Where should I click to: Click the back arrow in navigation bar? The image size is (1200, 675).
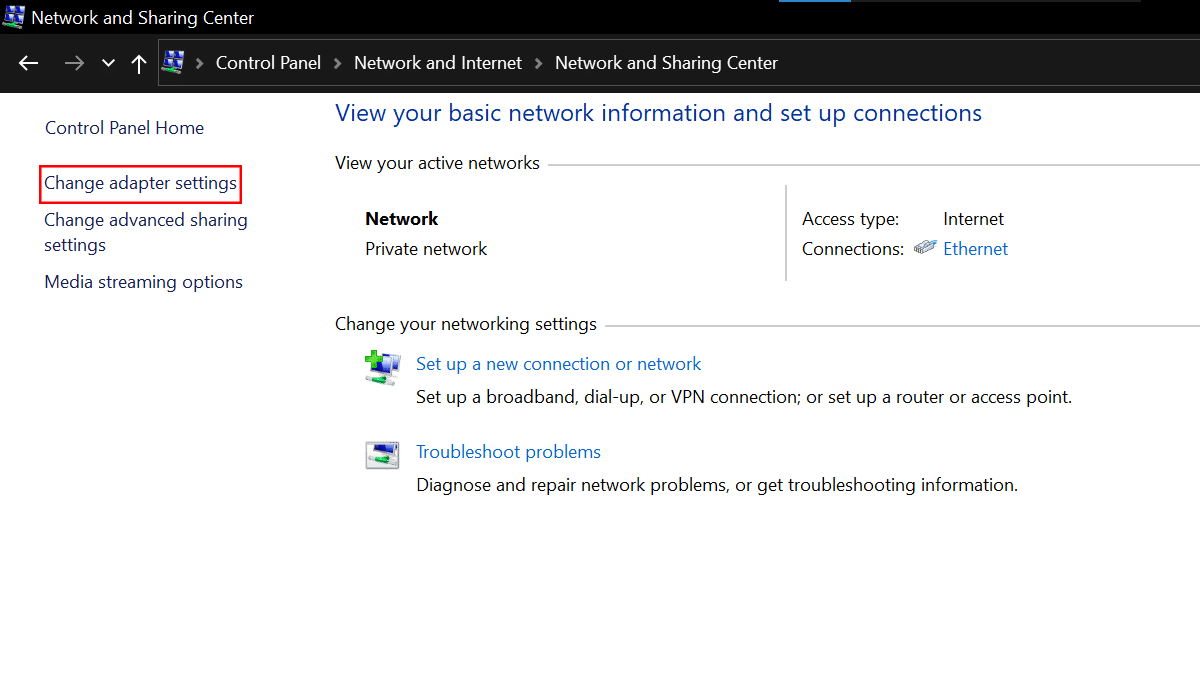(28, 63)
